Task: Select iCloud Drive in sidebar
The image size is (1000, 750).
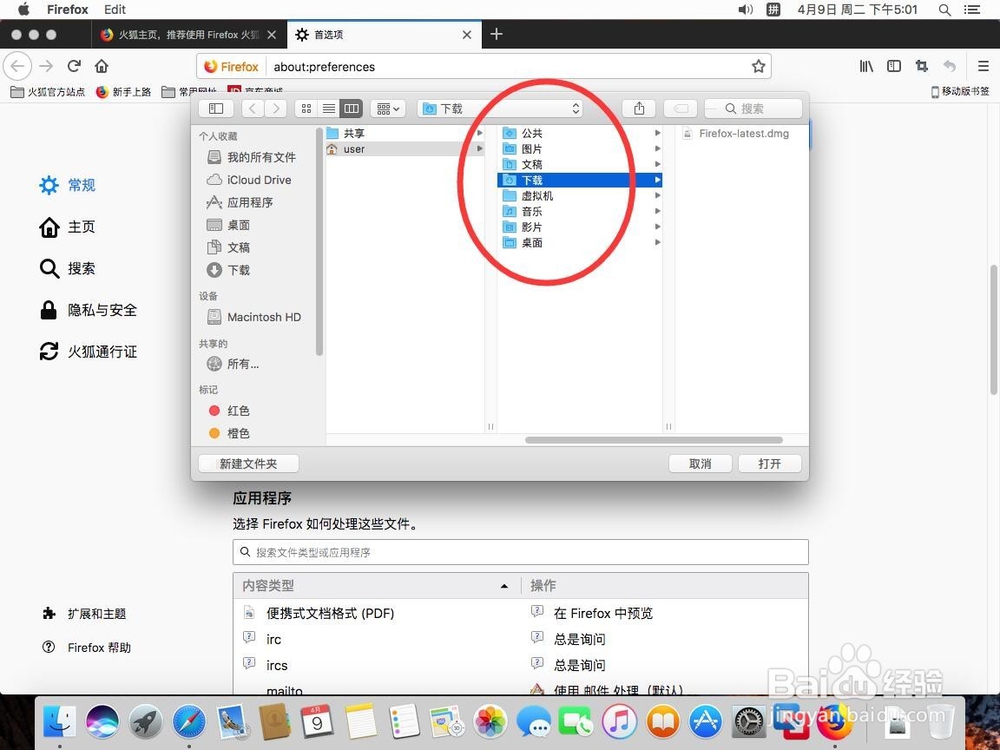Action: [249, 180]
